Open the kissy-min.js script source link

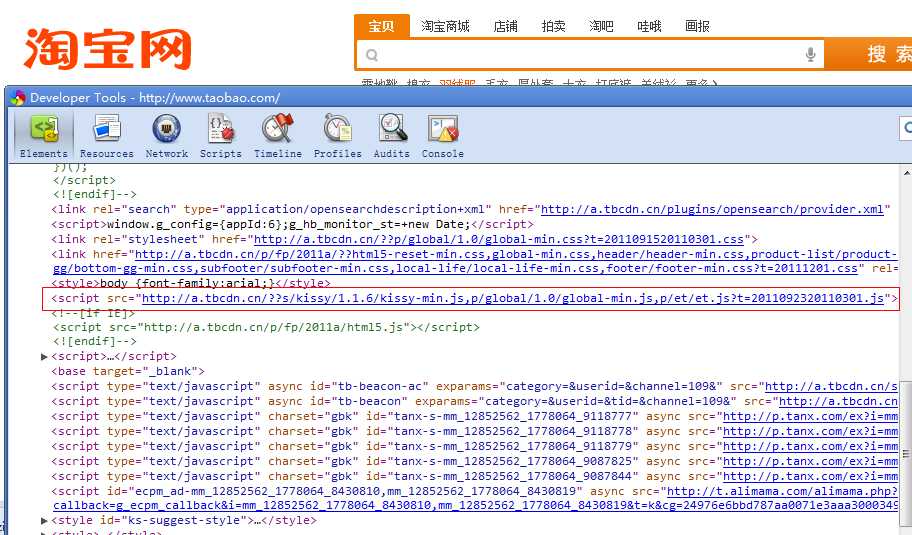pyautogui.click(x=513, y=298)
